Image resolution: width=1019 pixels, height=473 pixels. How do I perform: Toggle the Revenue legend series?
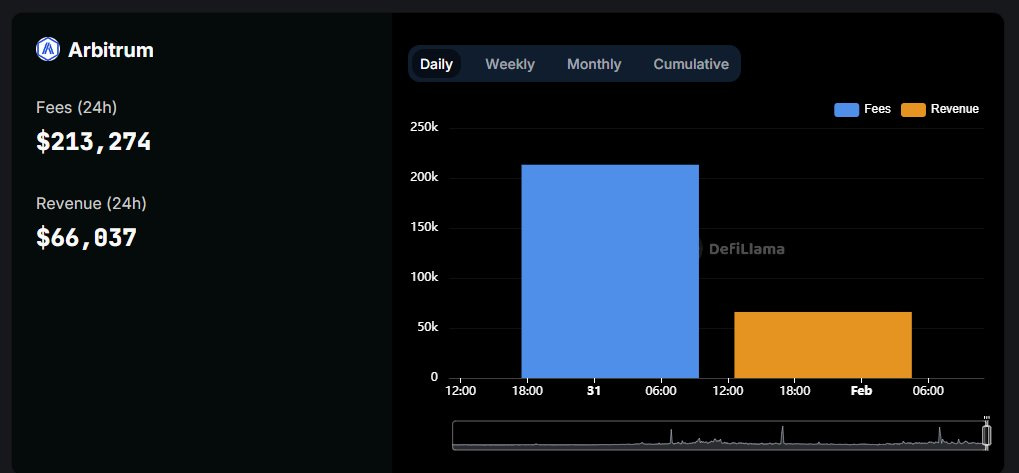coord(940,109)
